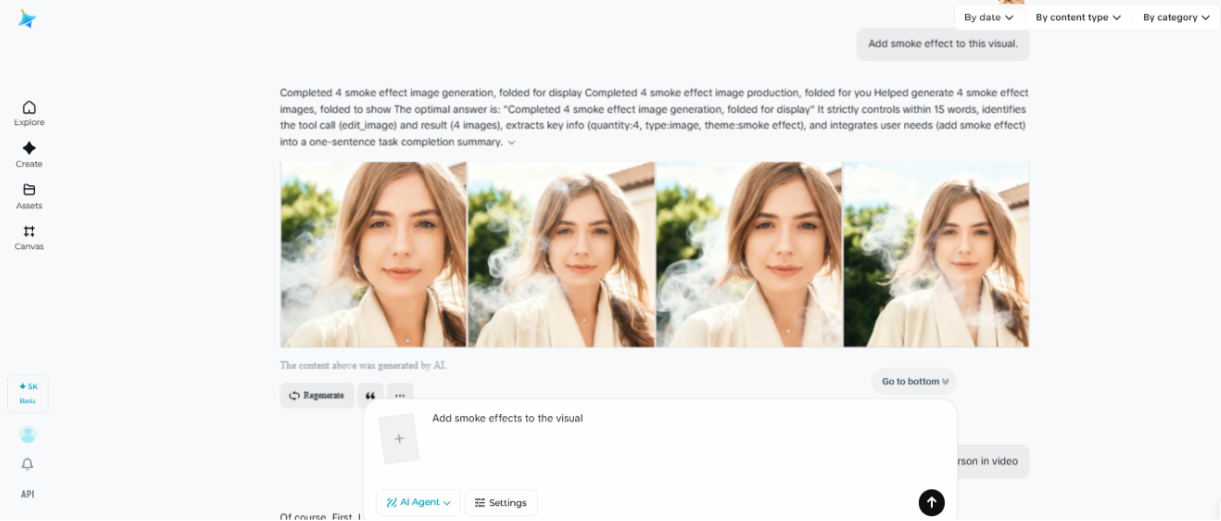Click the 'Add smoke effect to this visual.' message
The height and width of the screenshot is (521, 1221).
(x=943, y=44)
